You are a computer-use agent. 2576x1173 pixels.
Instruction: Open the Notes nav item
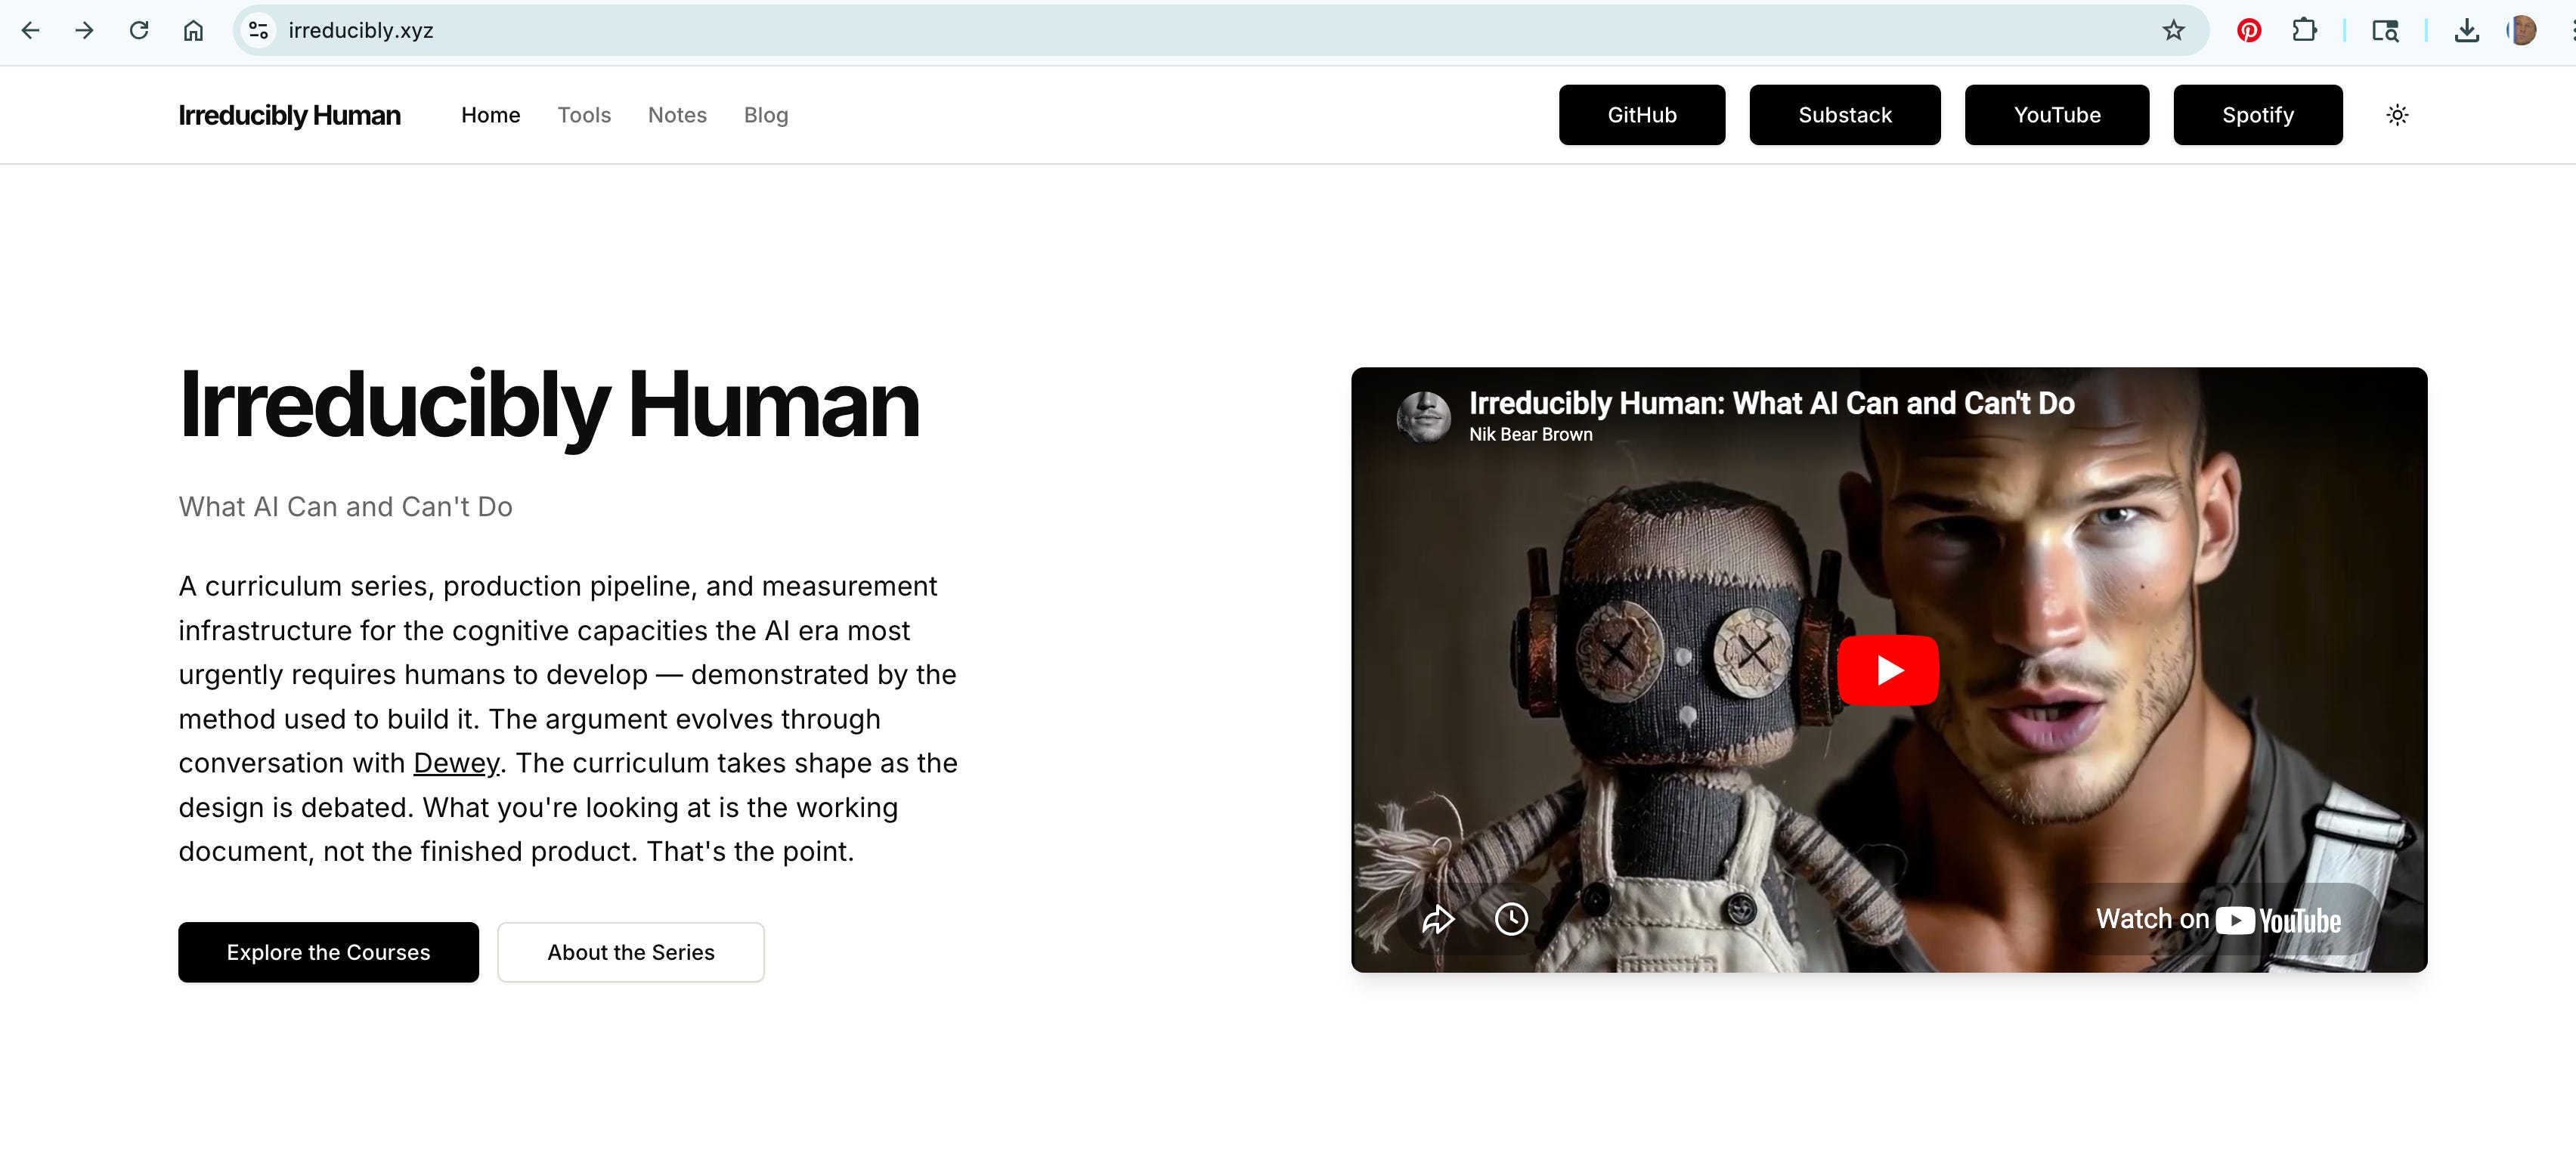click(677, 115)
